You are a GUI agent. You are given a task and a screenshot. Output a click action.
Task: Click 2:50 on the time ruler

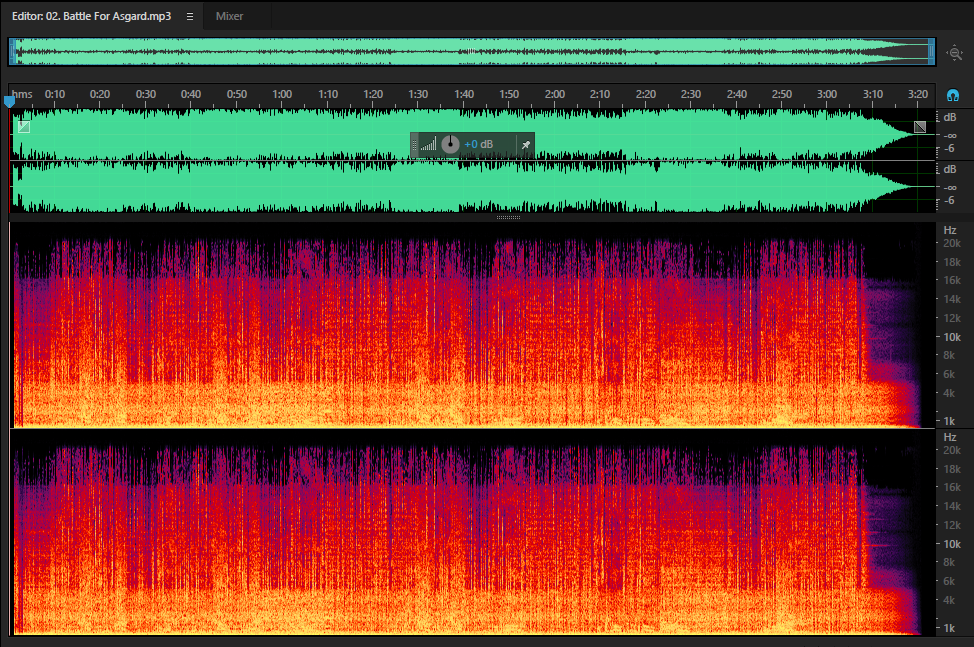(781, 94)
